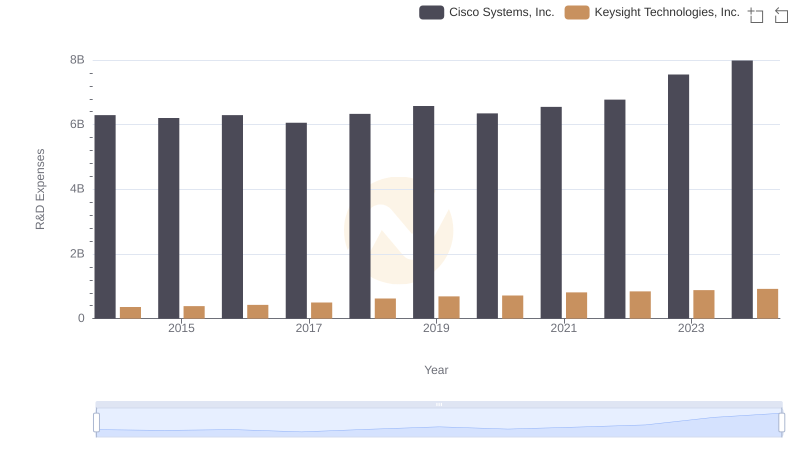Screen dimensions: 800x461
Task: Click the 2019 x-axis label
Action: 436,328
